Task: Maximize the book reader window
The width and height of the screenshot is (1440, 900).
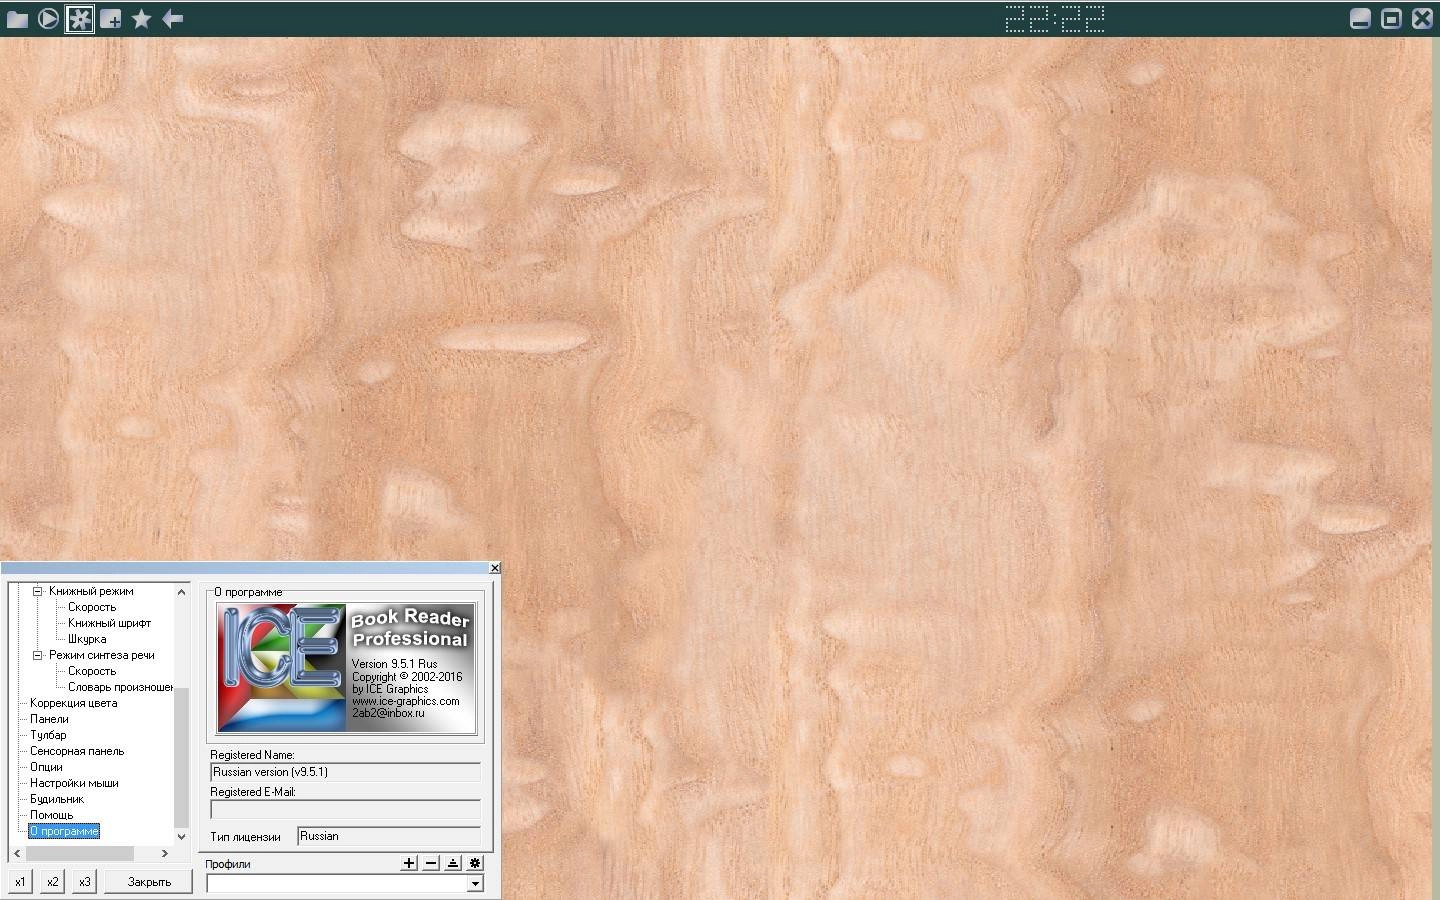Action: tap(1391, 19)
